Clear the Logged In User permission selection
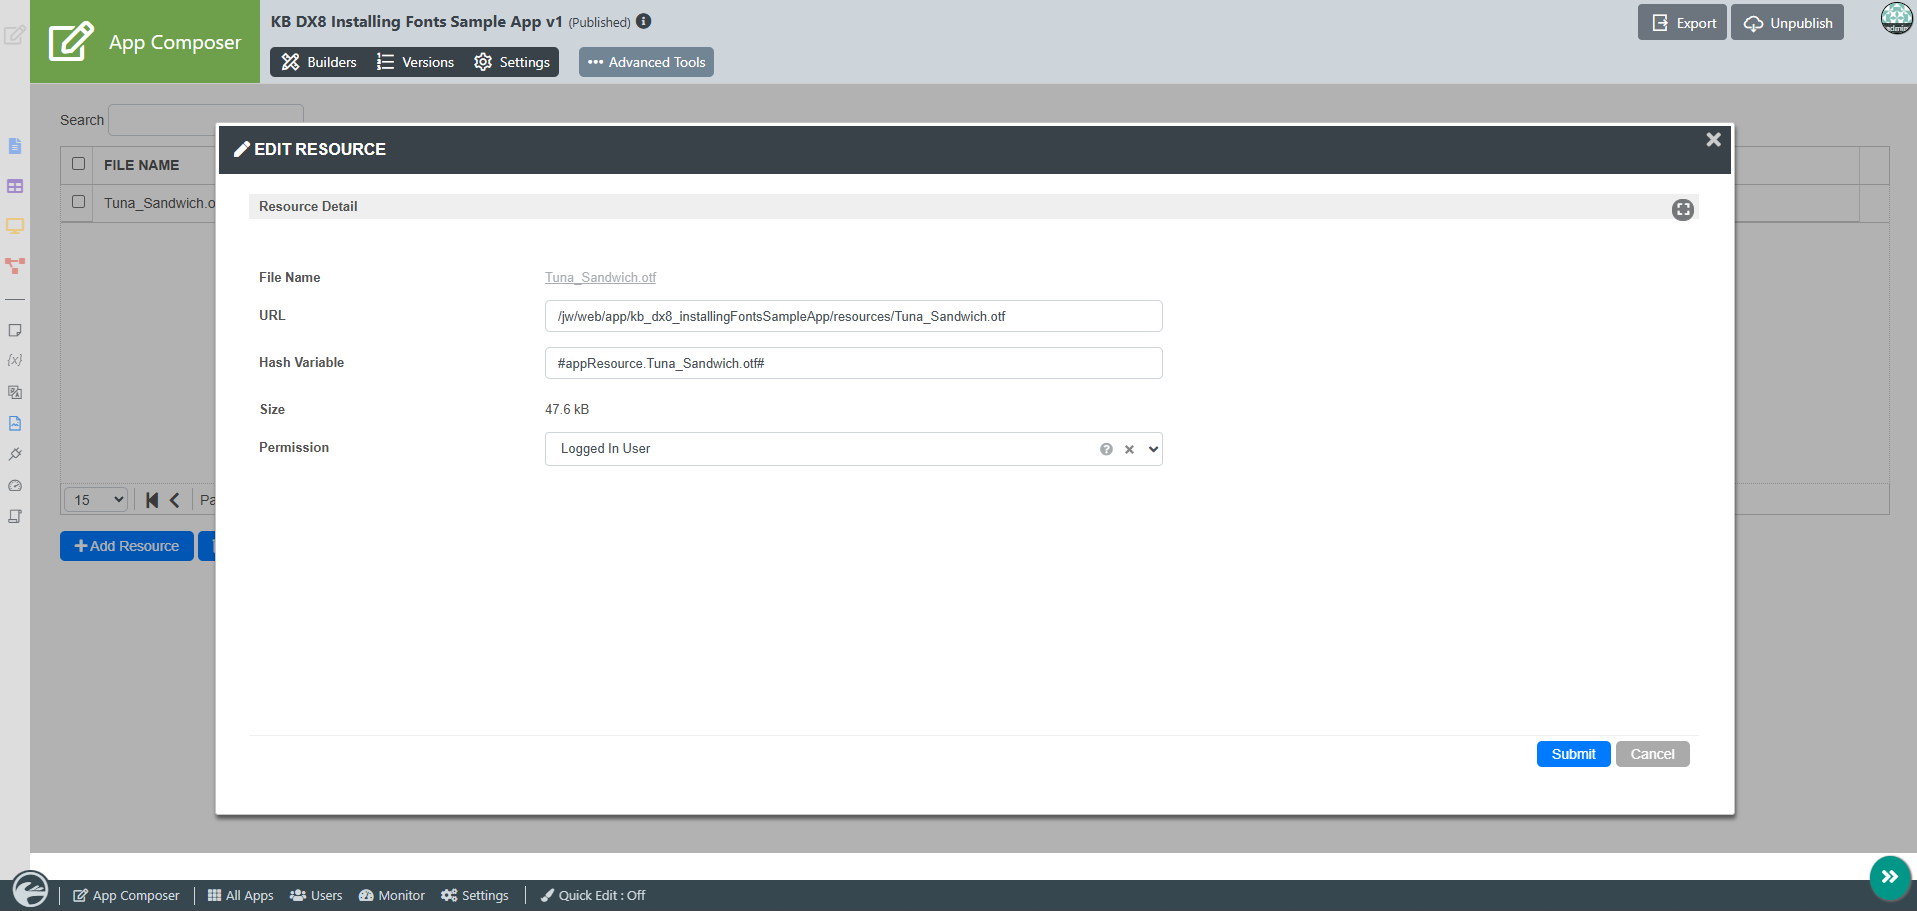This screenshot has height=911, width=1917. (1129, 449)
